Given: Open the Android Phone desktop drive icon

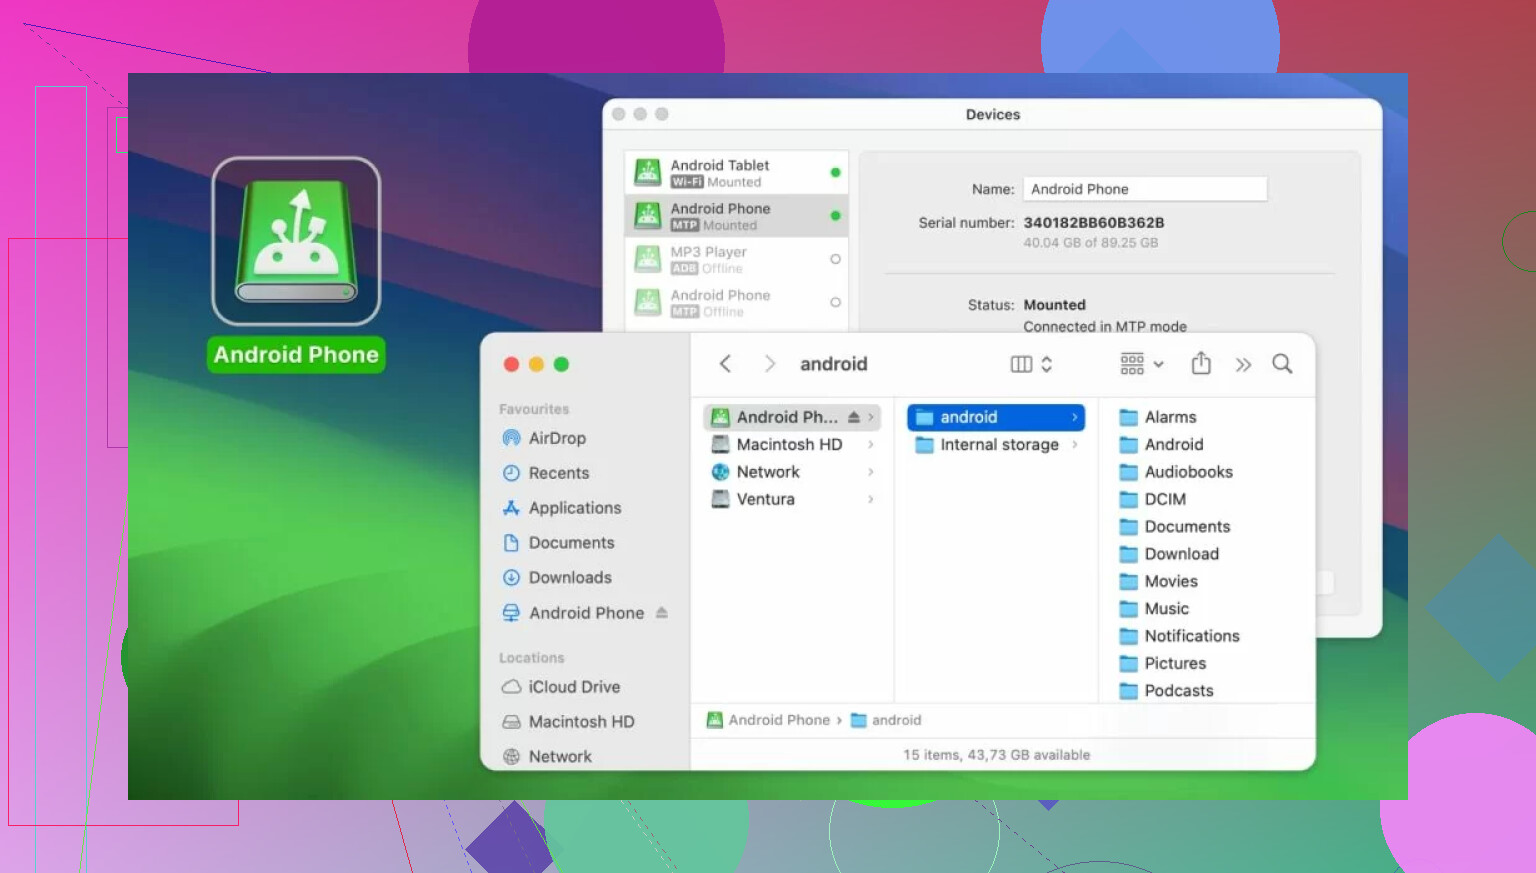Looking at the screenshot, I should pos(296,242).
